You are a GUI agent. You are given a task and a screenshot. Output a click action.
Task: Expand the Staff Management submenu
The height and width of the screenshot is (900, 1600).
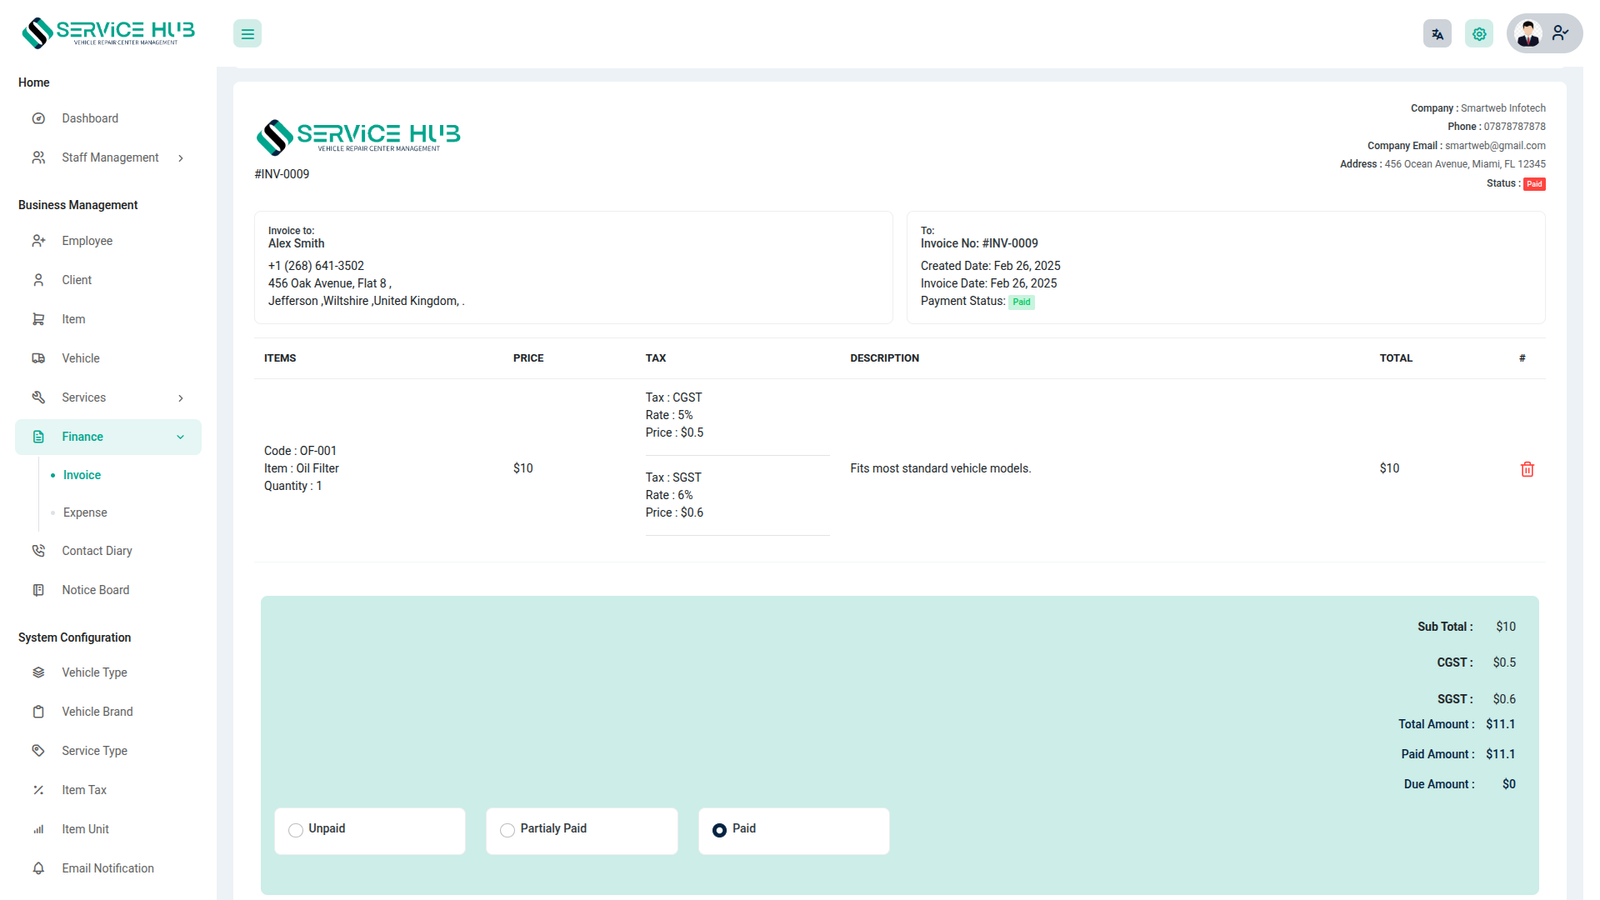[x=181, y=158]
